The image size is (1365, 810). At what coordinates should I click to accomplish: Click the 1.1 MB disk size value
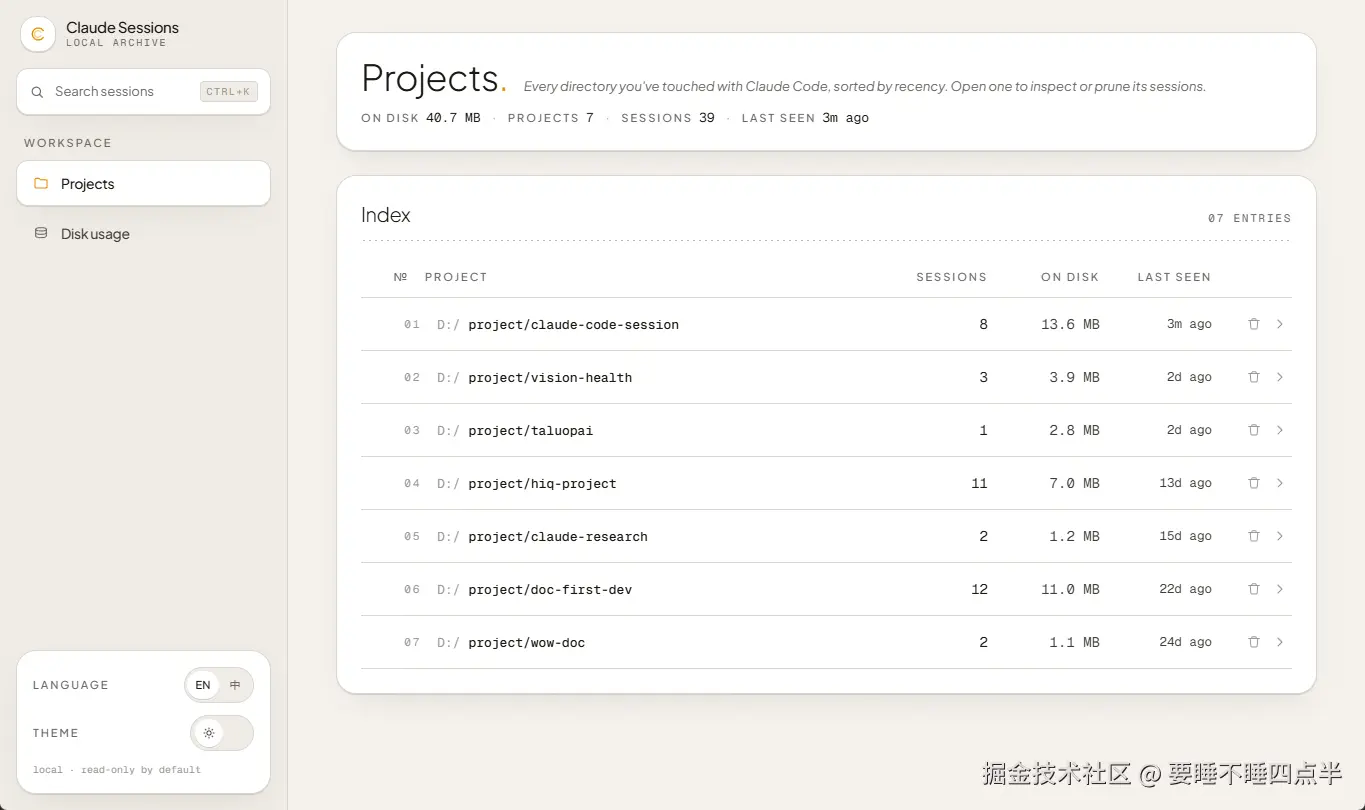1074,642
